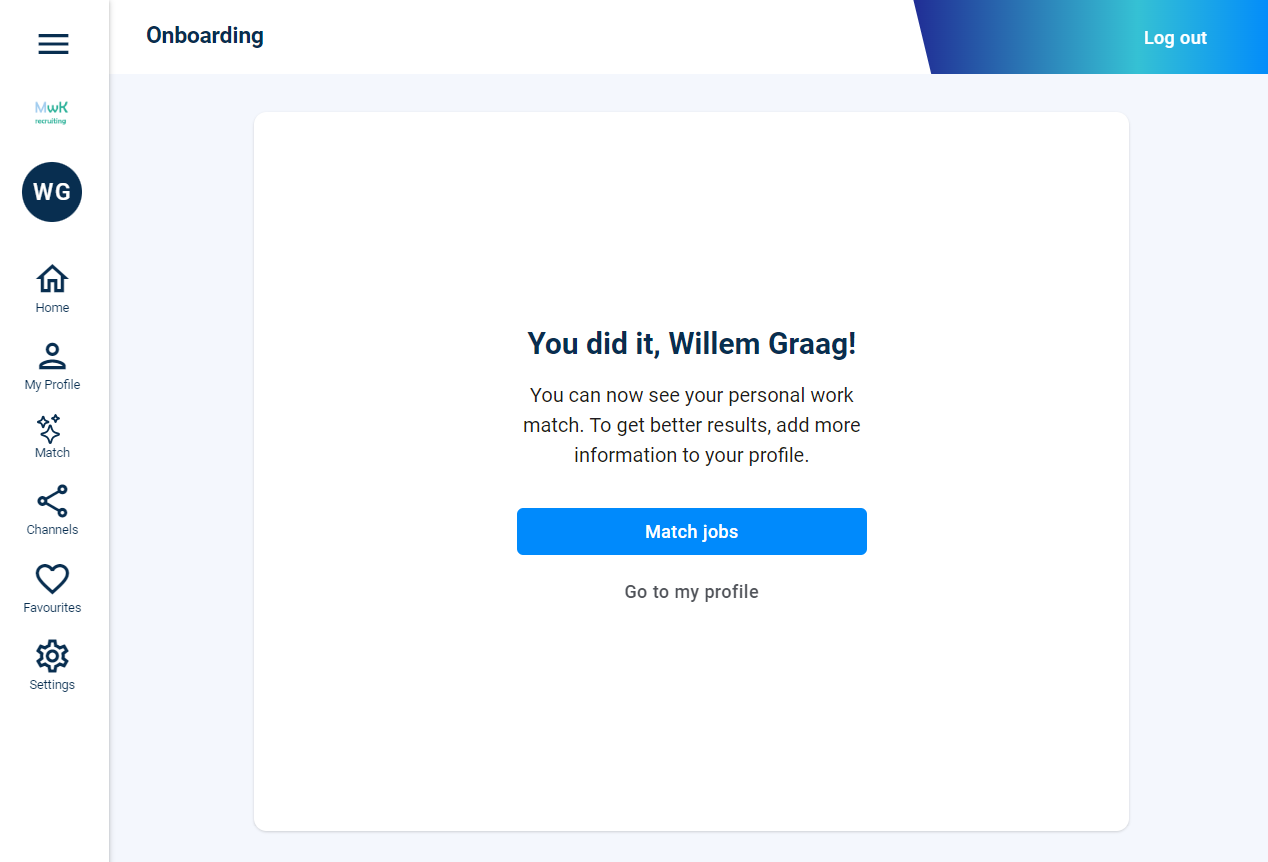Click the 'You did it, Willem Graag!' heading
Screen dimensions: 1268x862
point(692,344)
